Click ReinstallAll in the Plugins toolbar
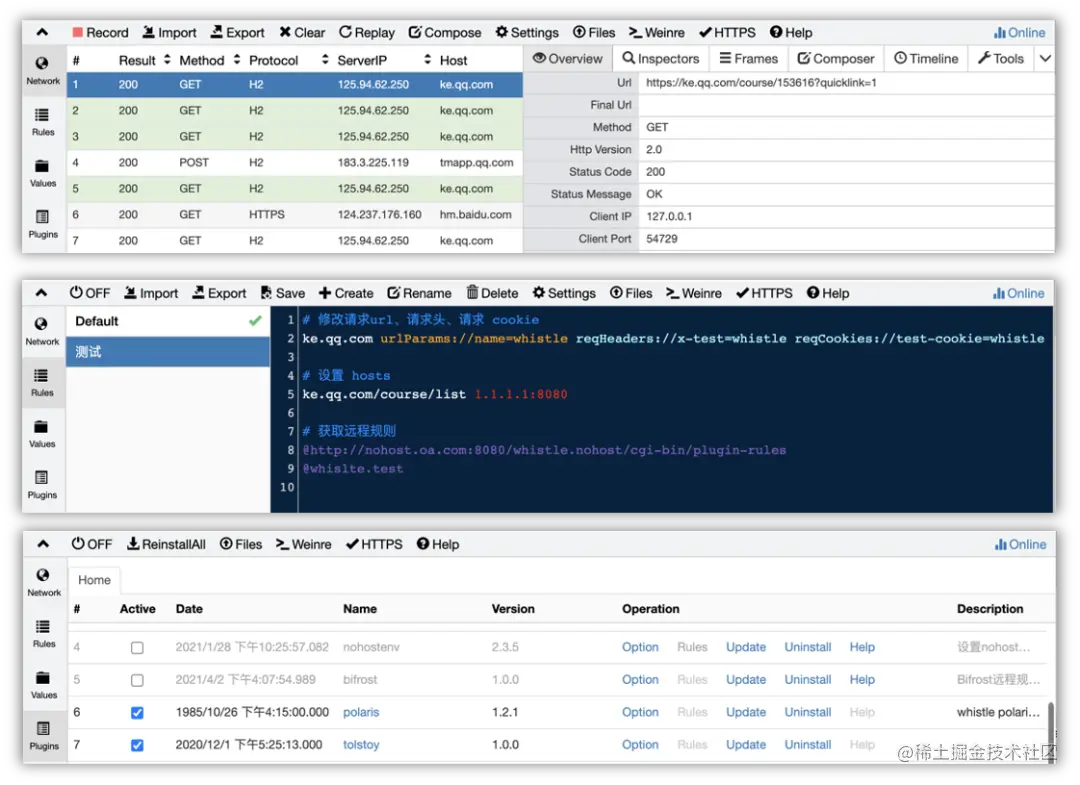1080x785 pixels. [166, 545]
